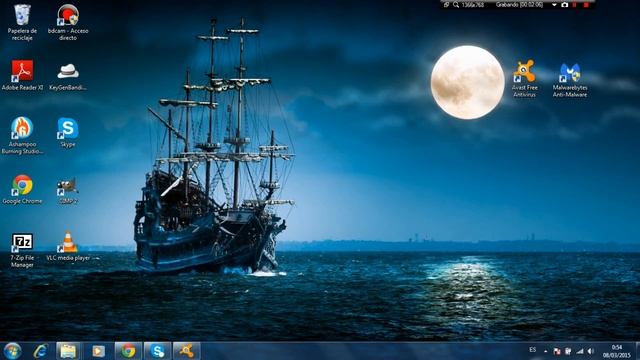640x360 pixels.
Task: Click the Show desktop strip
Action: pyautogui.click(x=637, y=351)
